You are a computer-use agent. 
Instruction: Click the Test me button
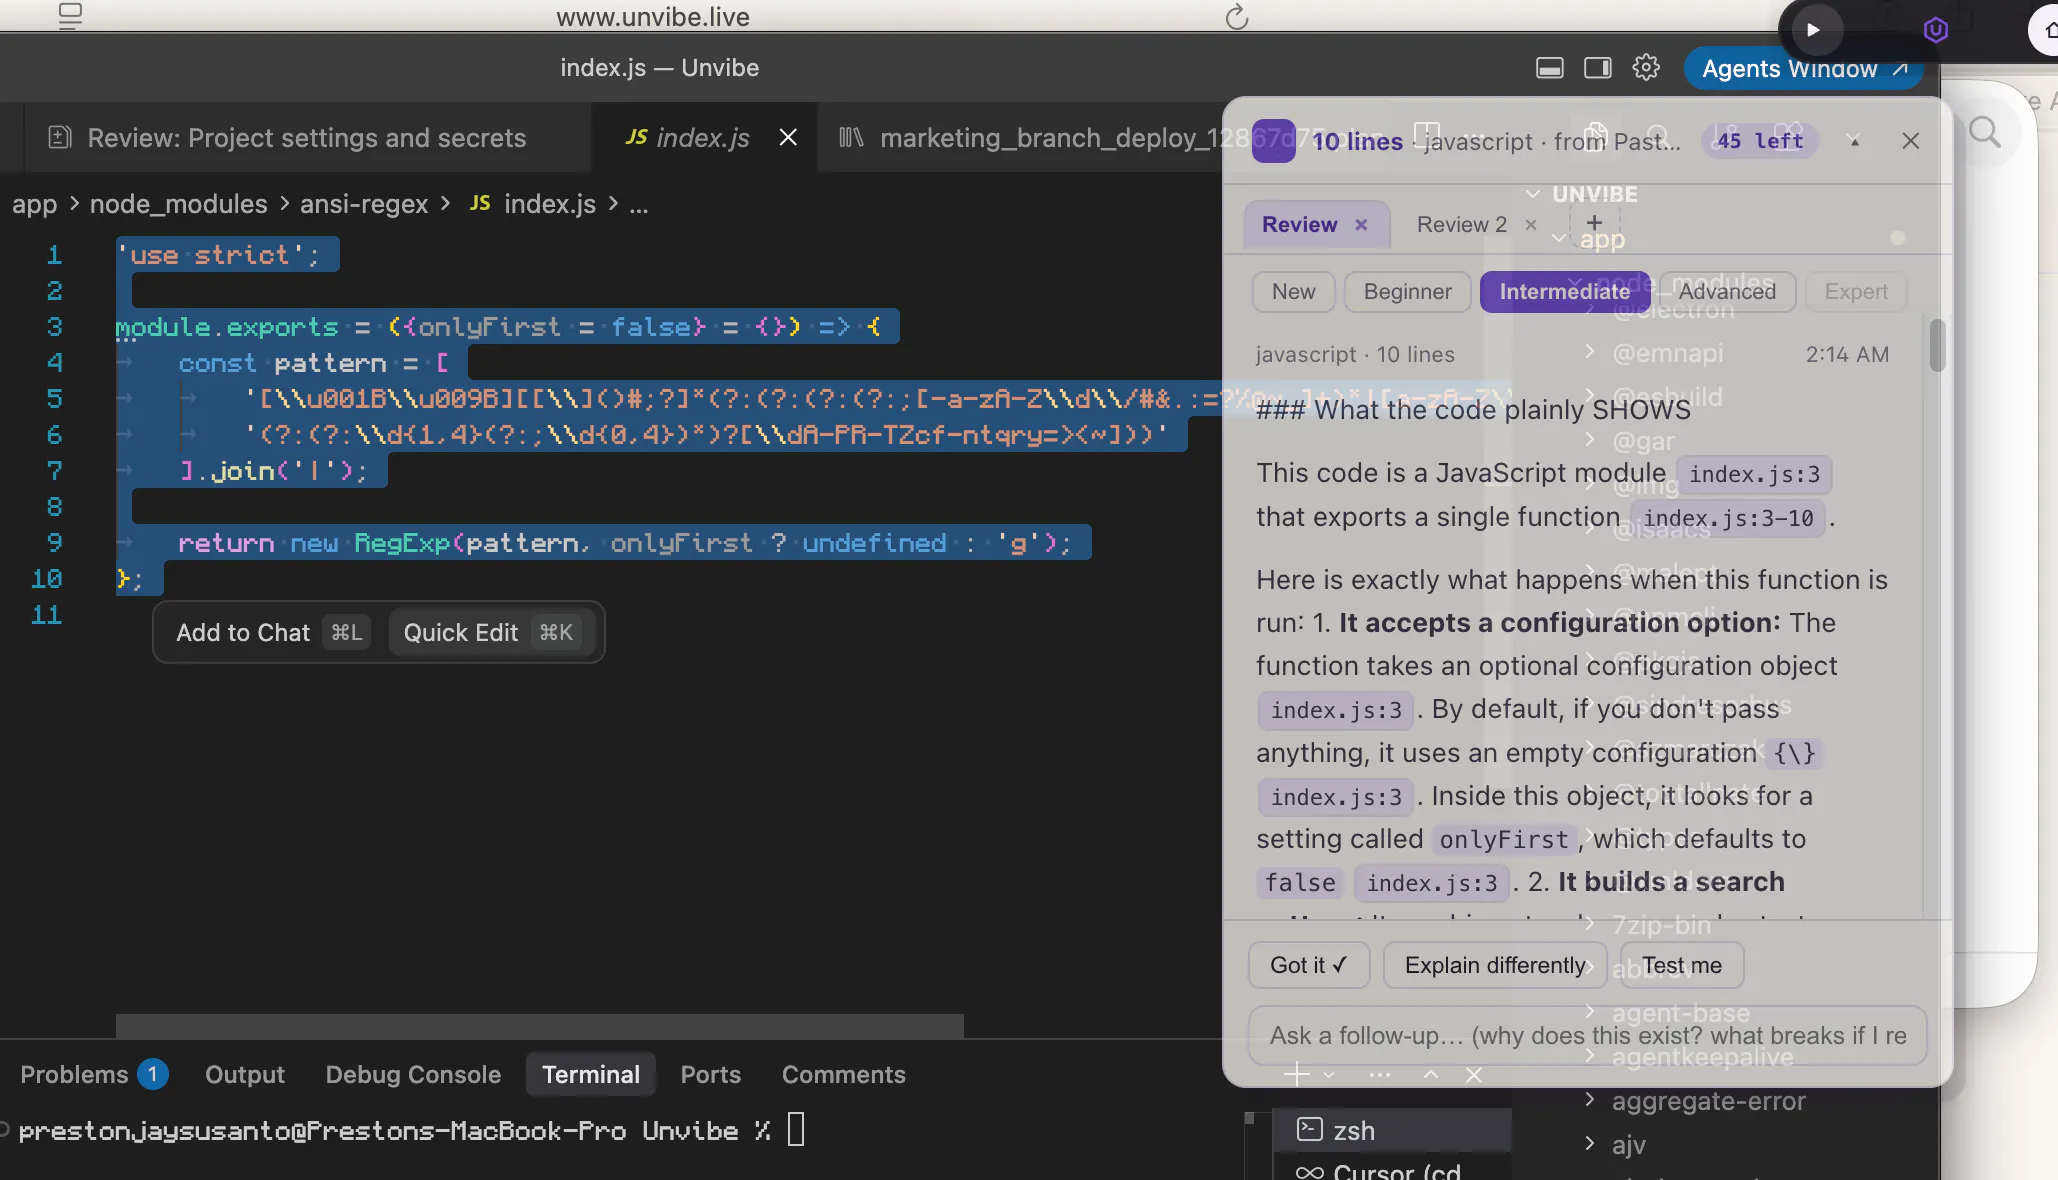1681,965
